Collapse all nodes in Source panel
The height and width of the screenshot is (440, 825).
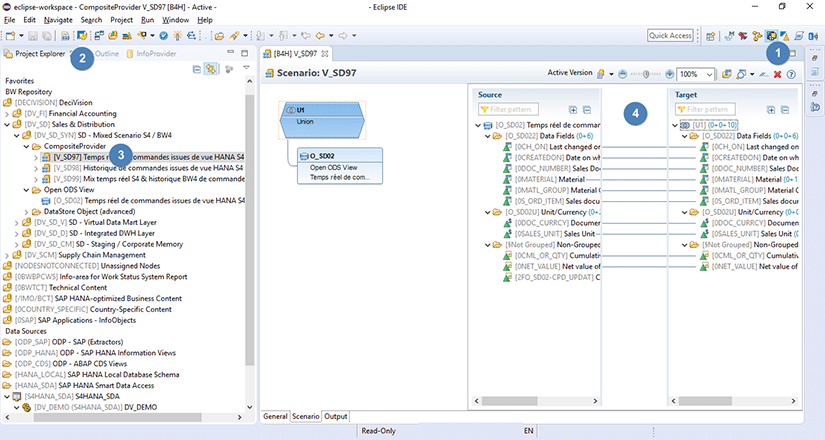pos(587,109)
